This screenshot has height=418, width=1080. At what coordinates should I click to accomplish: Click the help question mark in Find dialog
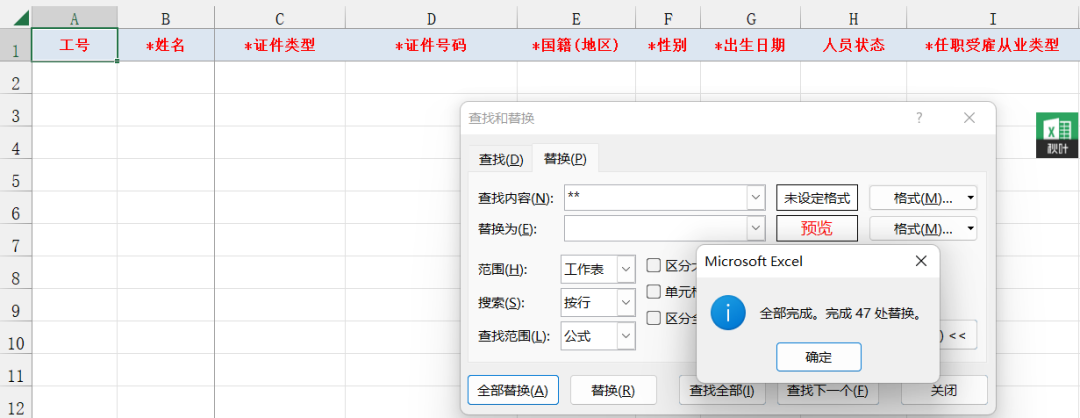coord(919,118)
